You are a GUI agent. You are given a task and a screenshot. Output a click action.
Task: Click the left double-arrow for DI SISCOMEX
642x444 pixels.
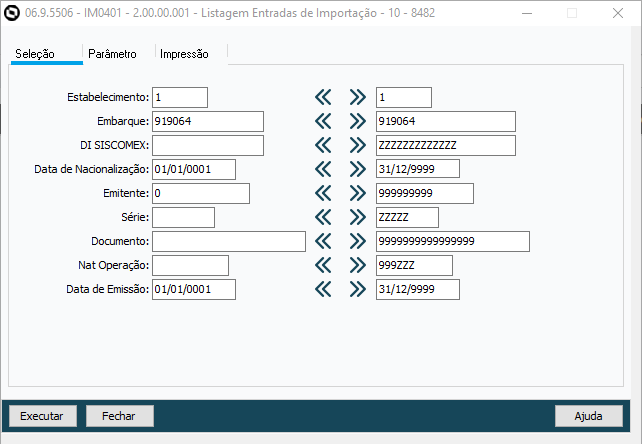coord(322,145)
